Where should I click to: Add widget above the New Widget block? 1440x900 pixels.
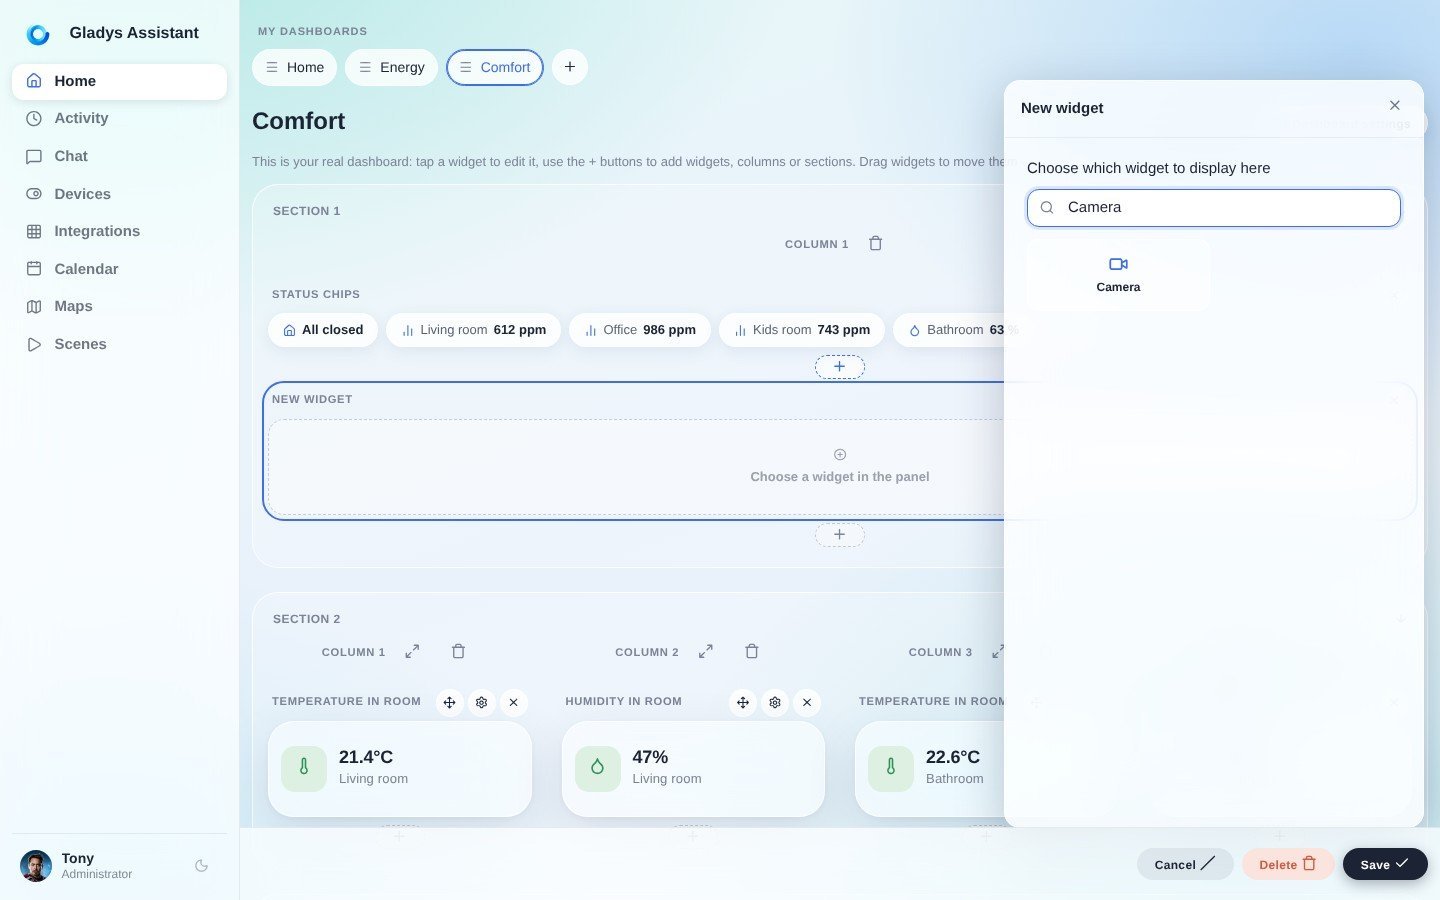pos(840,367)
